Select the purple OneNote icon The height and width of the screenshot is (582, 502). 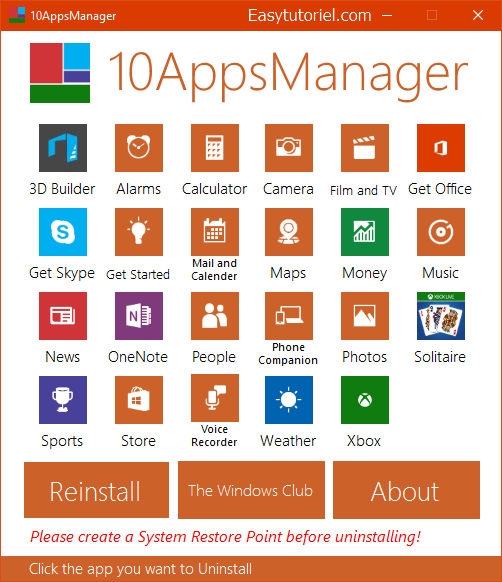coord(139,316)
